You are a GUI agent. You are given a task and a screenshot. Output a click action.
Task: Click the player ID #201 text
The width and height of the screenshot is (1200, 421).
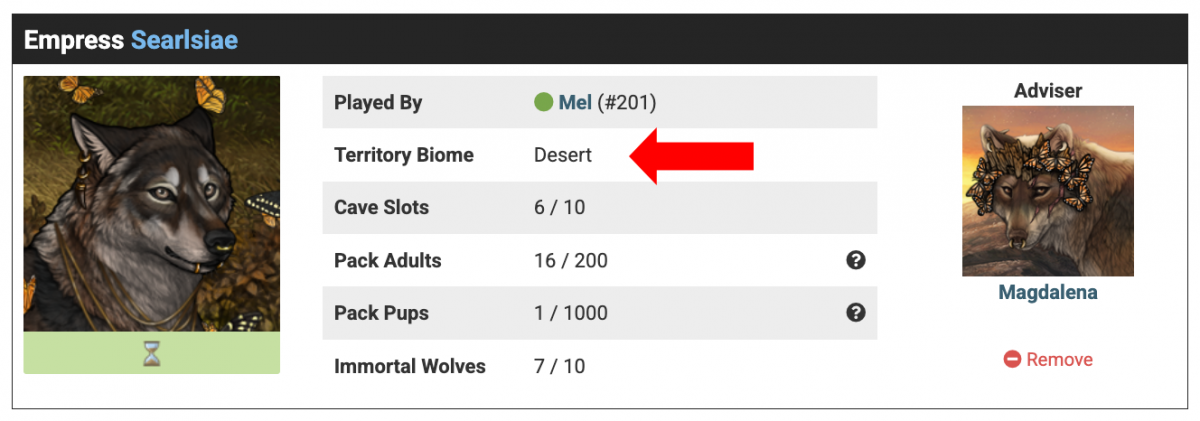click(x=627, y=102)
